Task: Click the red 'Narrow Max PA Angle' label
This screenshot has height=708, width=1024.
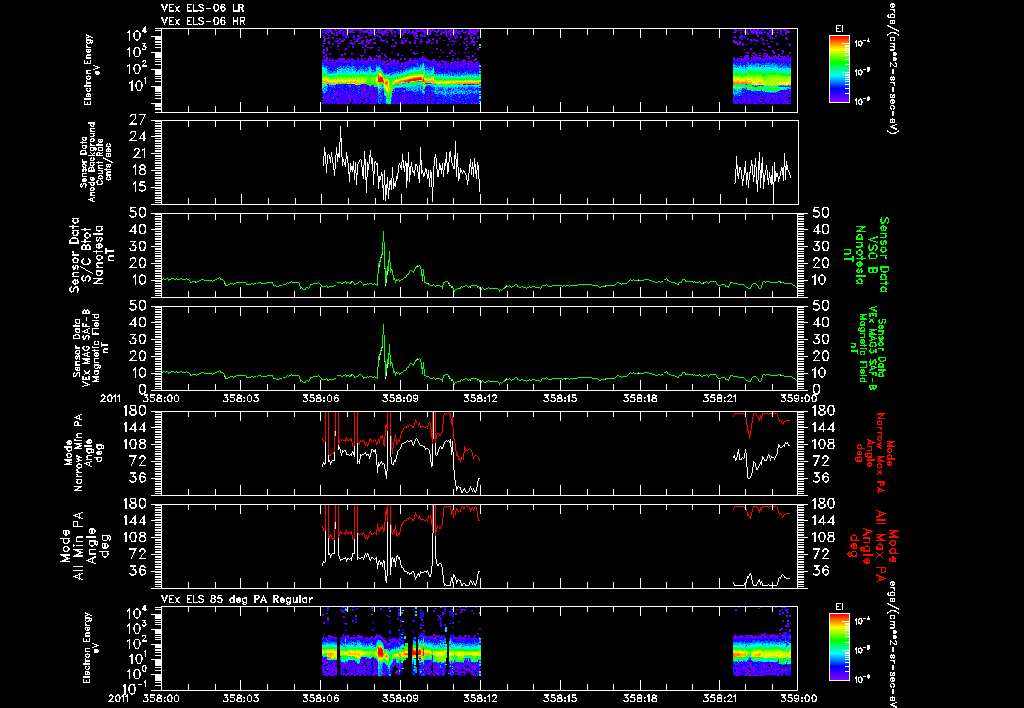Action: click(875, 452)
